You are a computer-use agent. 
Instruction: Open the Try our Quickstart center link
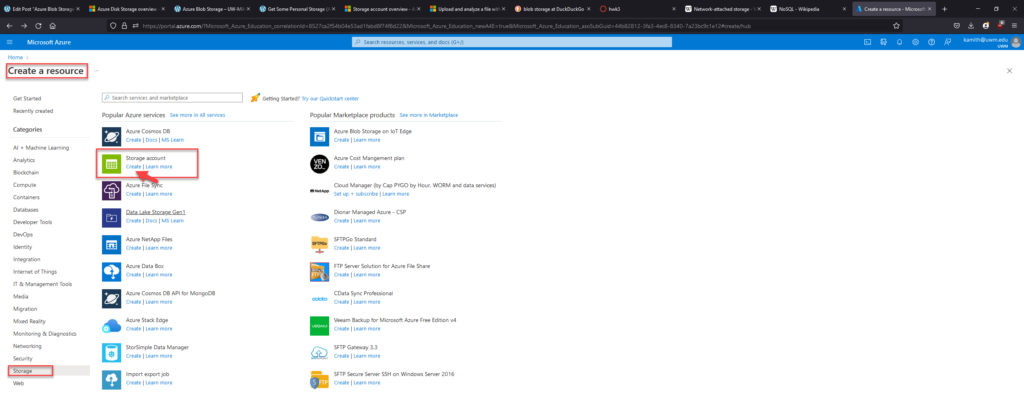330,99
